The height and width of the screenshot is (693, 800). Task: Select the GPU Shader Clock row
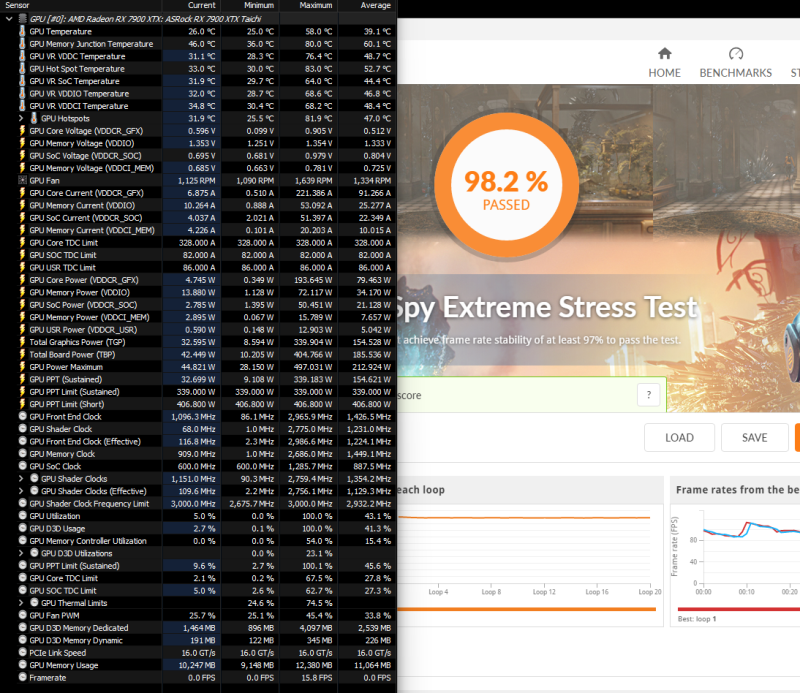198,429
